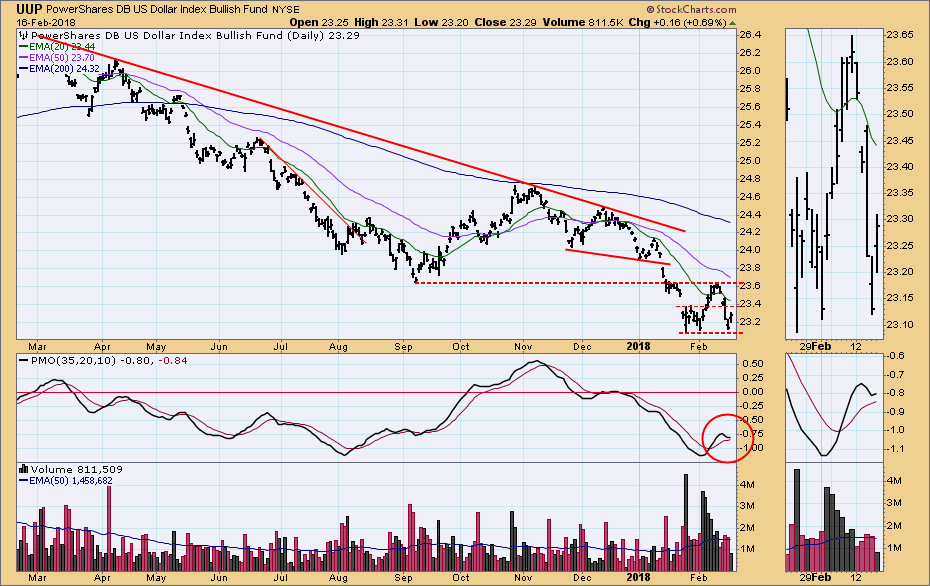Click the Sep label below the volume panel
The height and width of the screenshot is (586, 930).
pyautogui.click(x=403, y=577)
